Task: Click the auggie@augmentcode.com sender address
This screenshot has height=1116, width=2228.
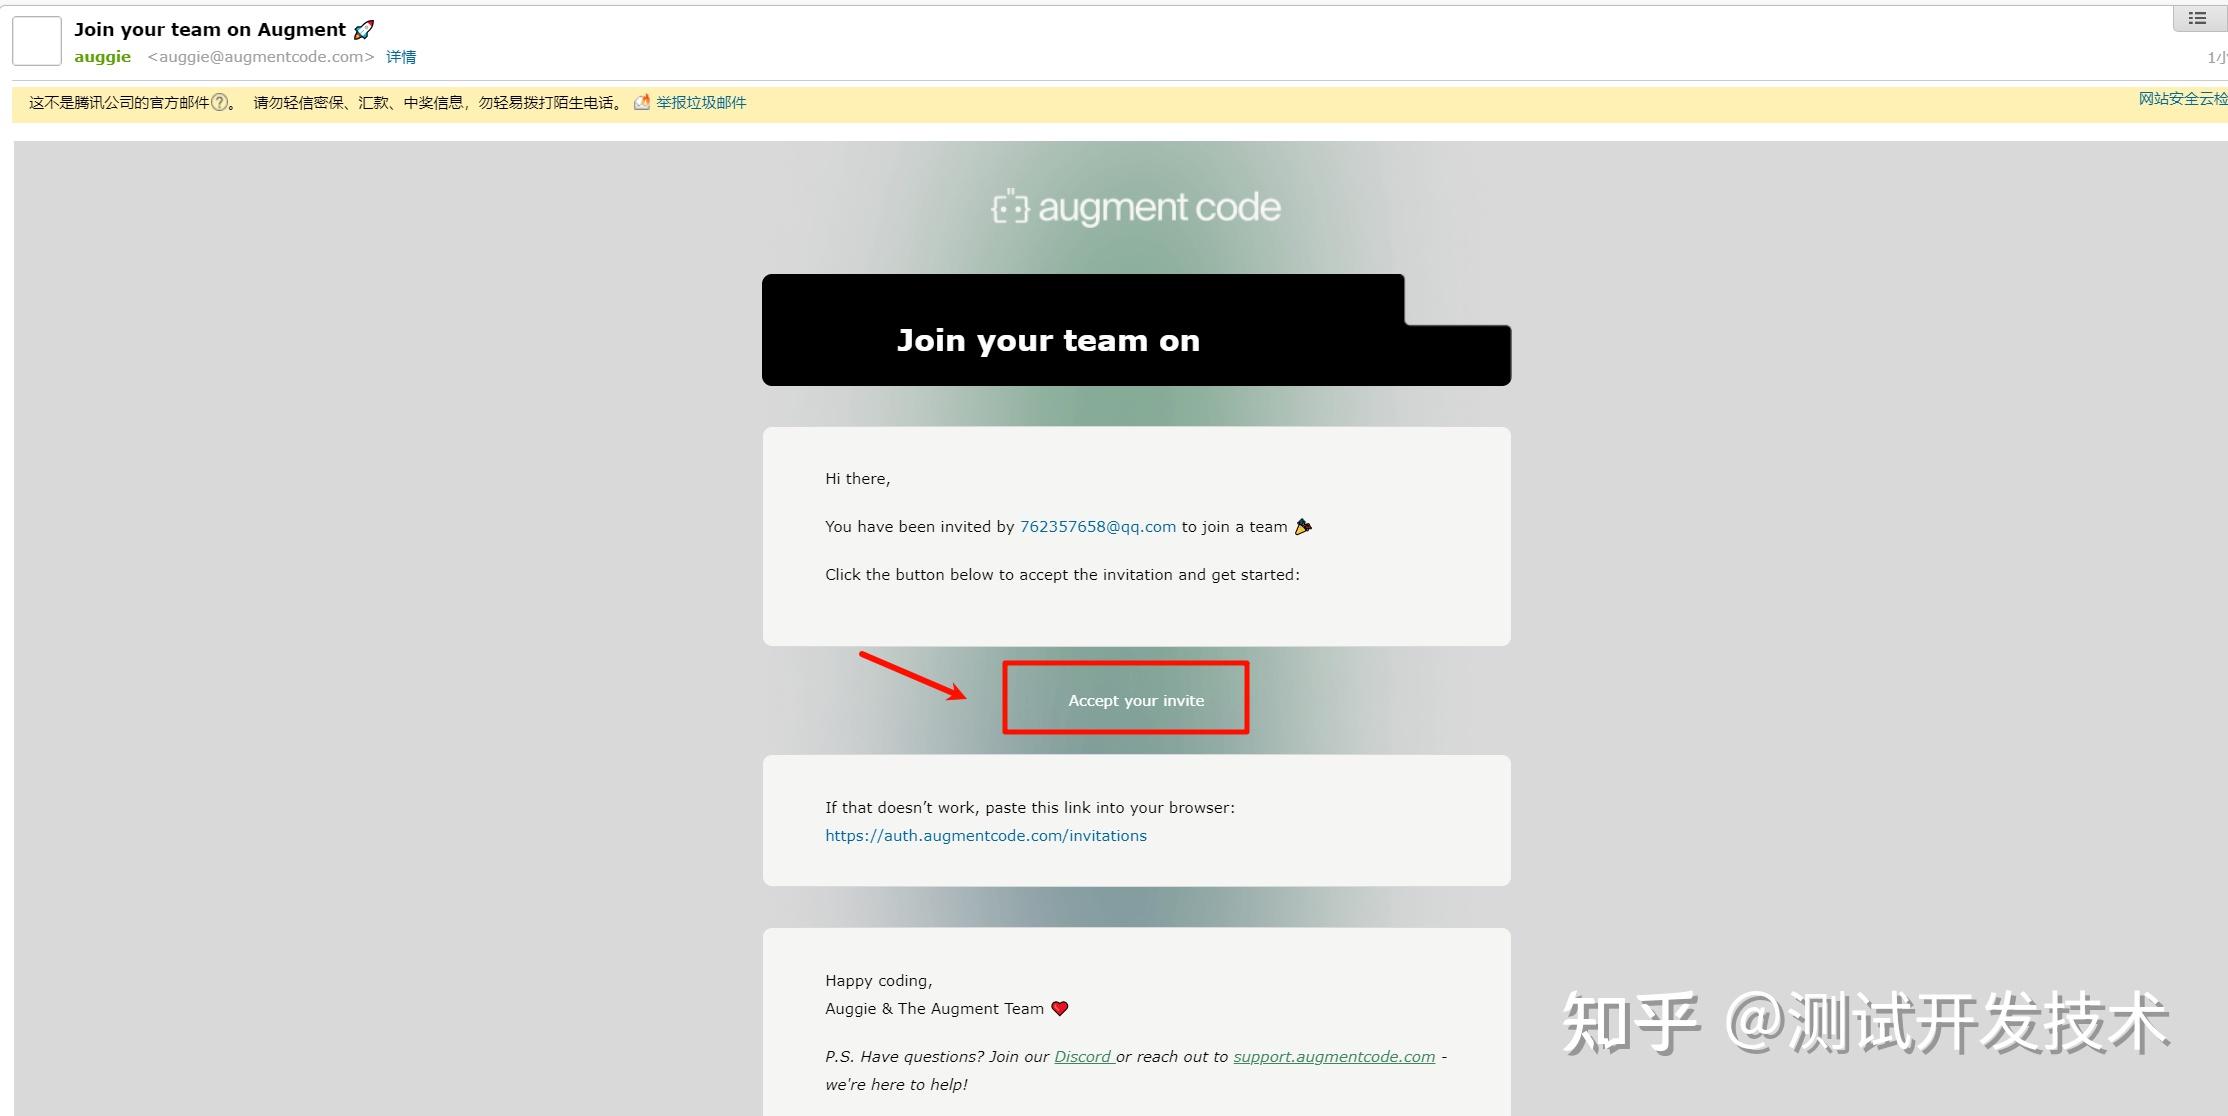Action: click(x=261, y=57)
